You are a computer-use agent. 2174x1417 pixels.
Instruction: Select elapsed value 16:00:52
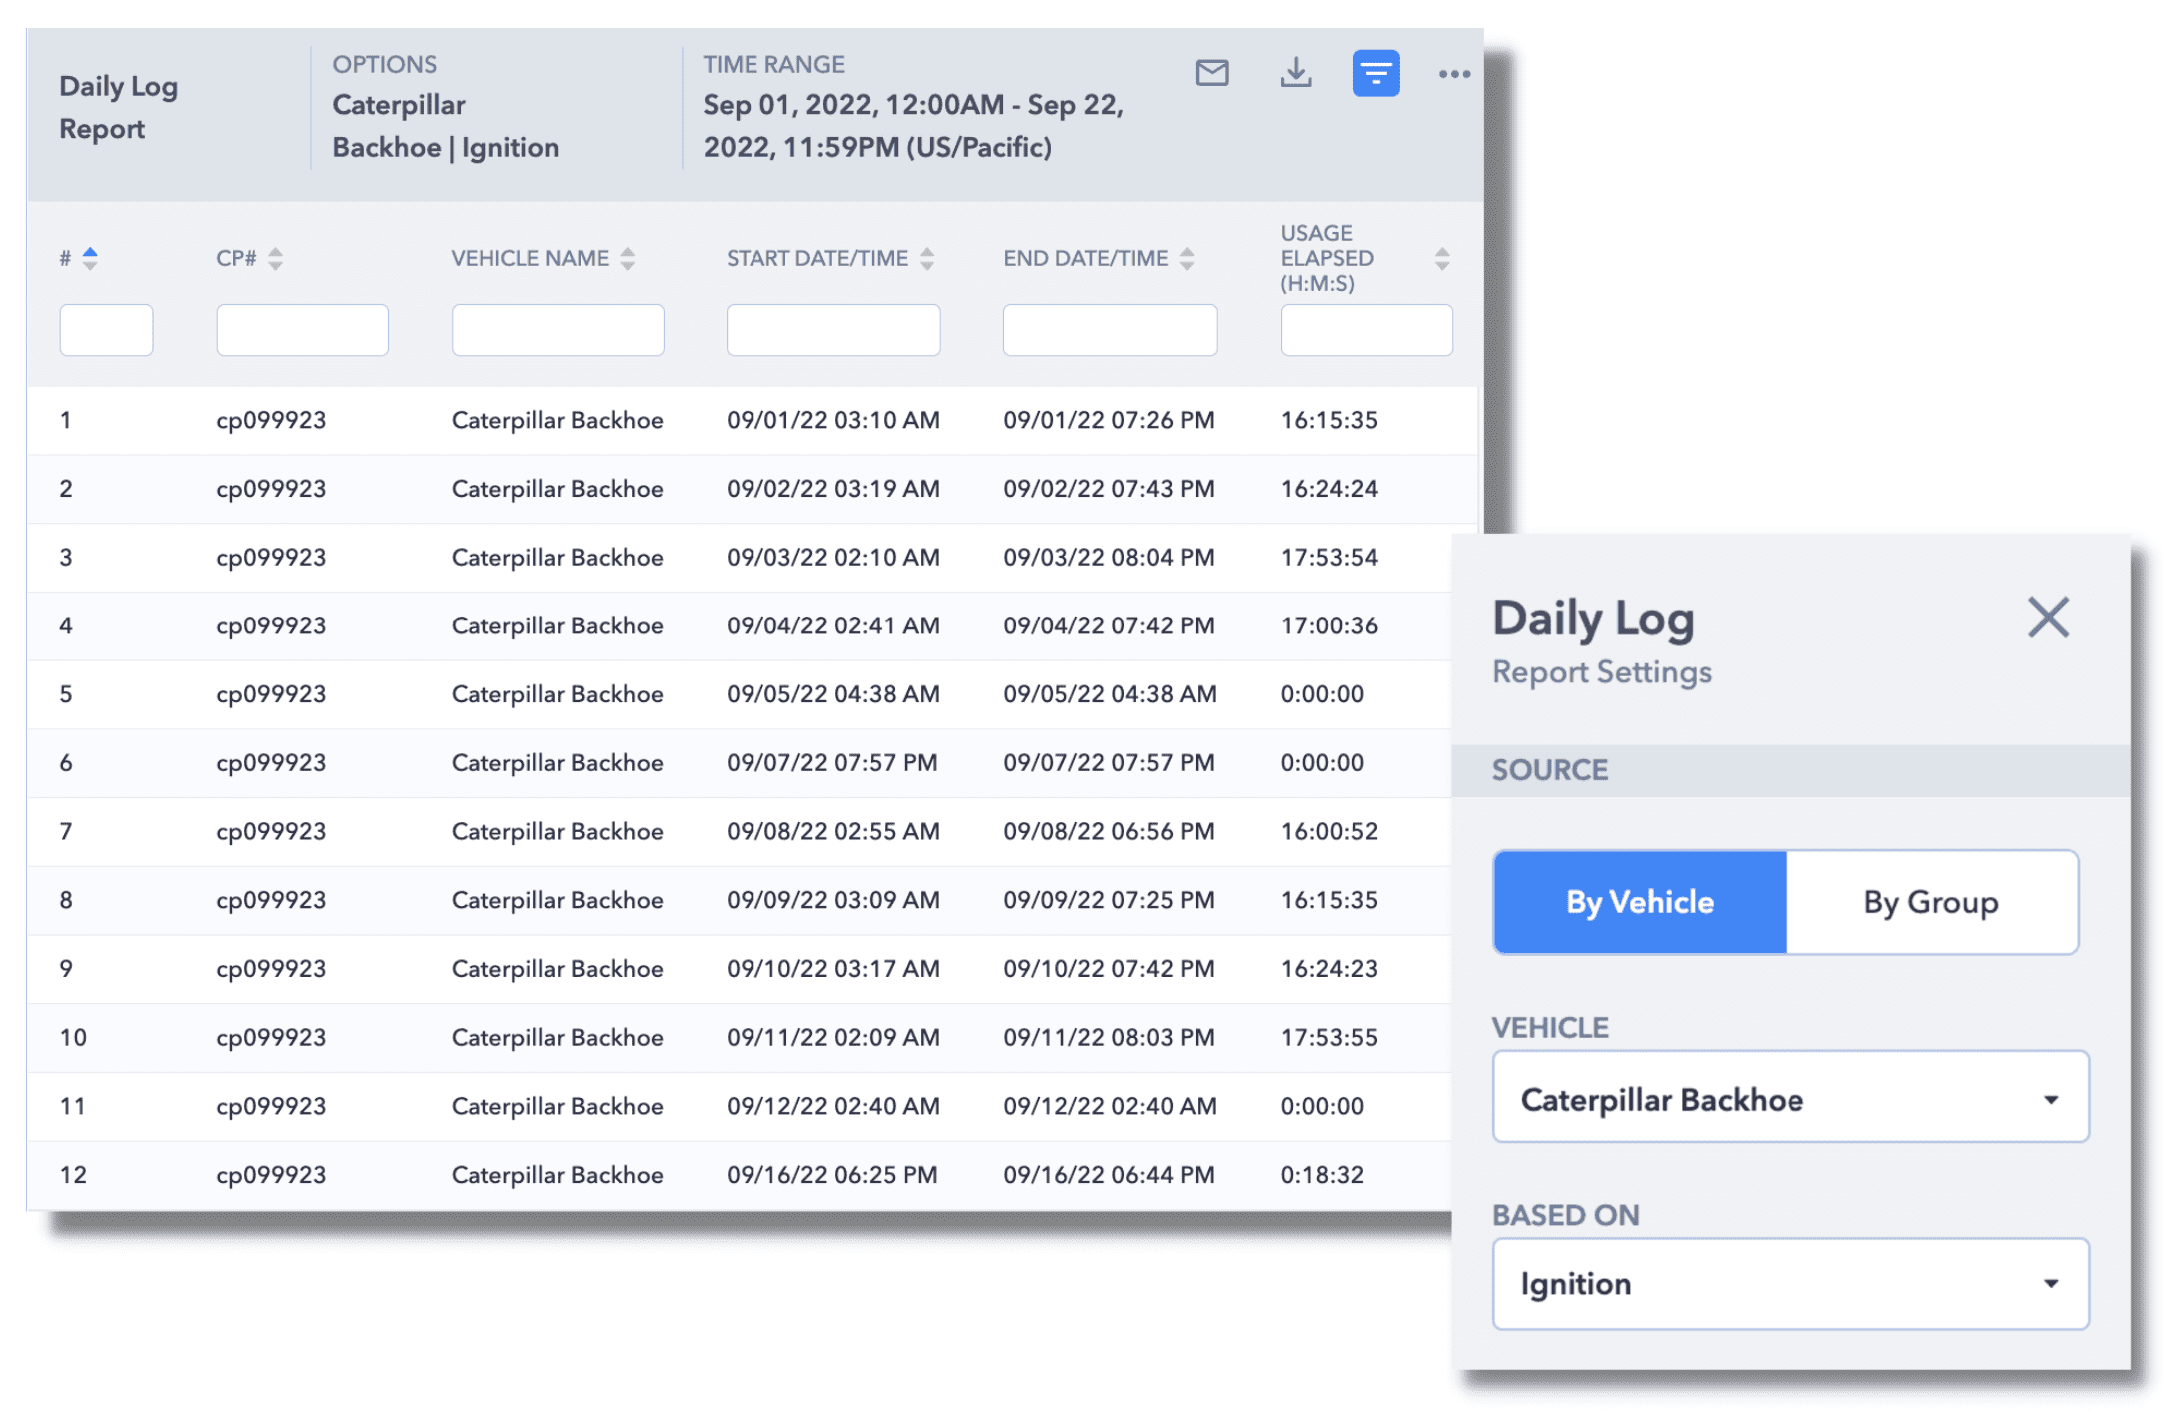tap(1329, 832)
